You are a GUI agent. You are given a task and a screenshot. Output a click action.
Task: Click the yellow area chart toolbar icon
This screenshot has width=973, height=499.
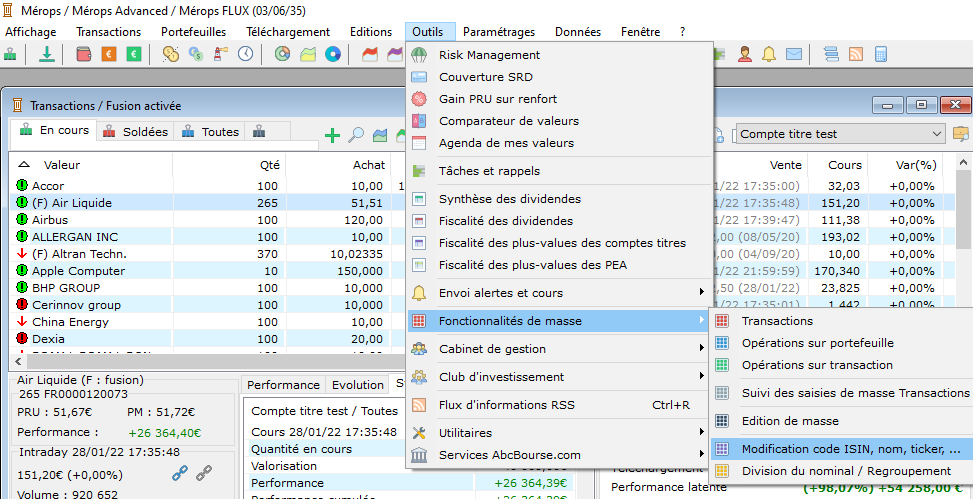[x=308, y=54]
